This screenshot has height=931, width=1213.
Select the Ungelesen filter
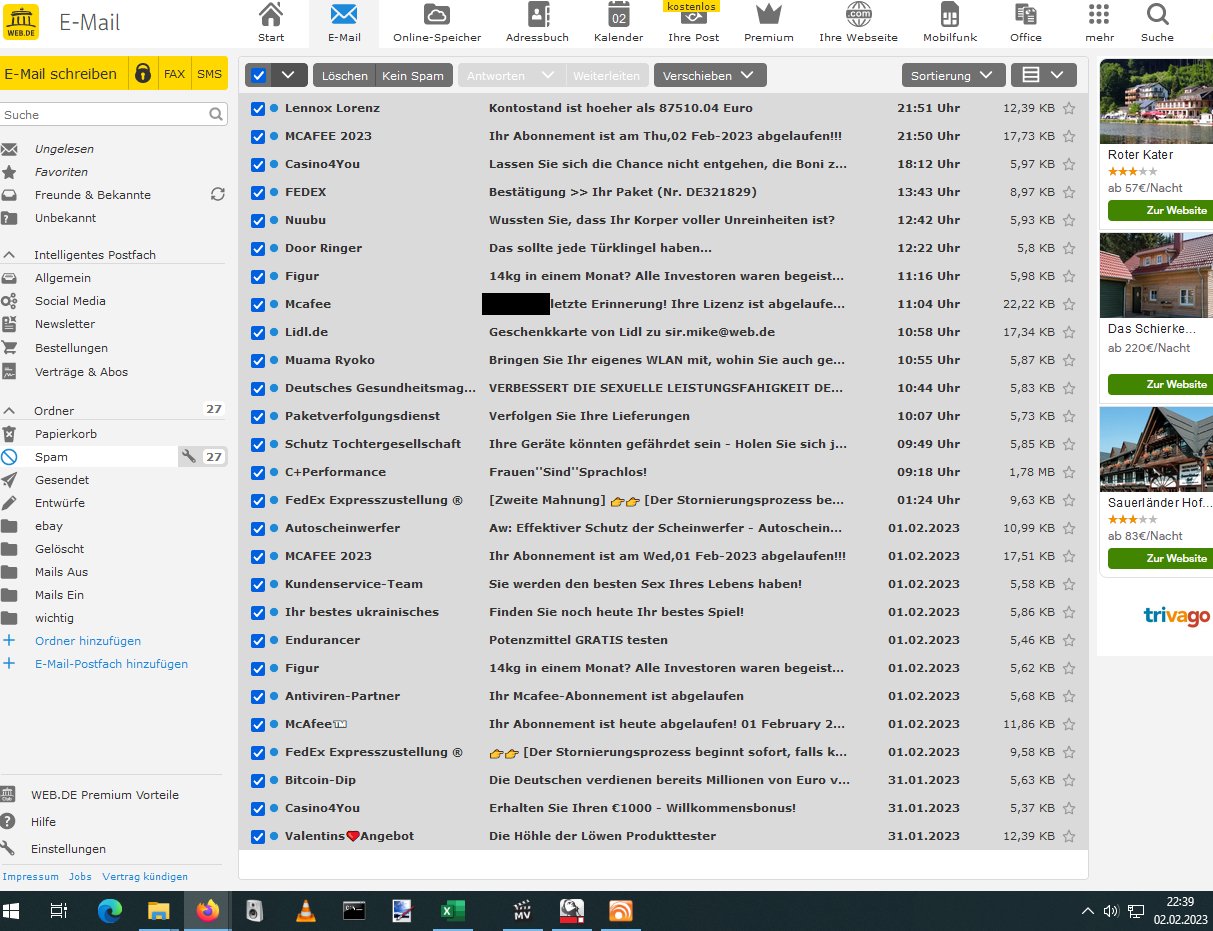64,149
